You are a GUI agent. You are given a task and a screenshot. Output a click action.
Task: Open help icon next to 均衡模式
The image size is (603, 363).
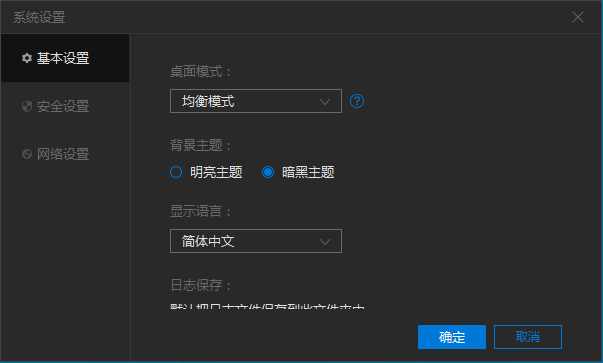(357, 101)
